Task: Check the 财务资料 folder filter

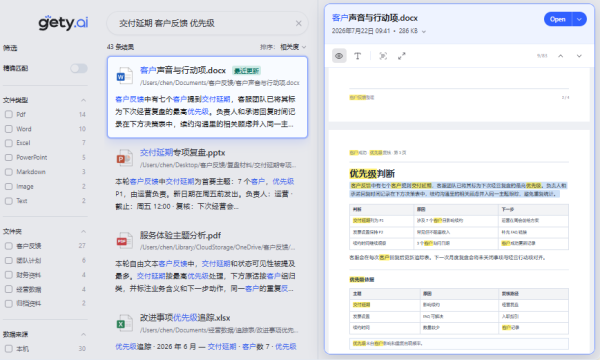Action: (8, 275)
